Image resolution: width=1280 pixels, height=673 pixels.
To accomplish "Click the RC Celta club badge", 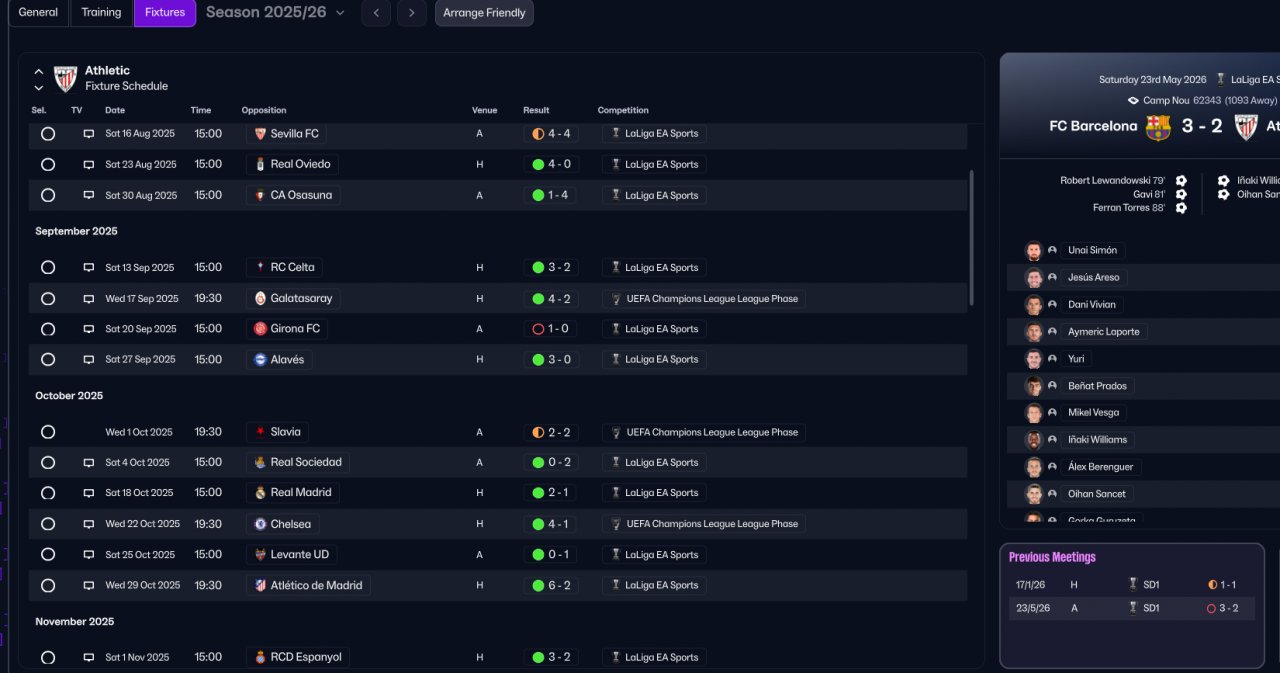I will pos(260,267).
